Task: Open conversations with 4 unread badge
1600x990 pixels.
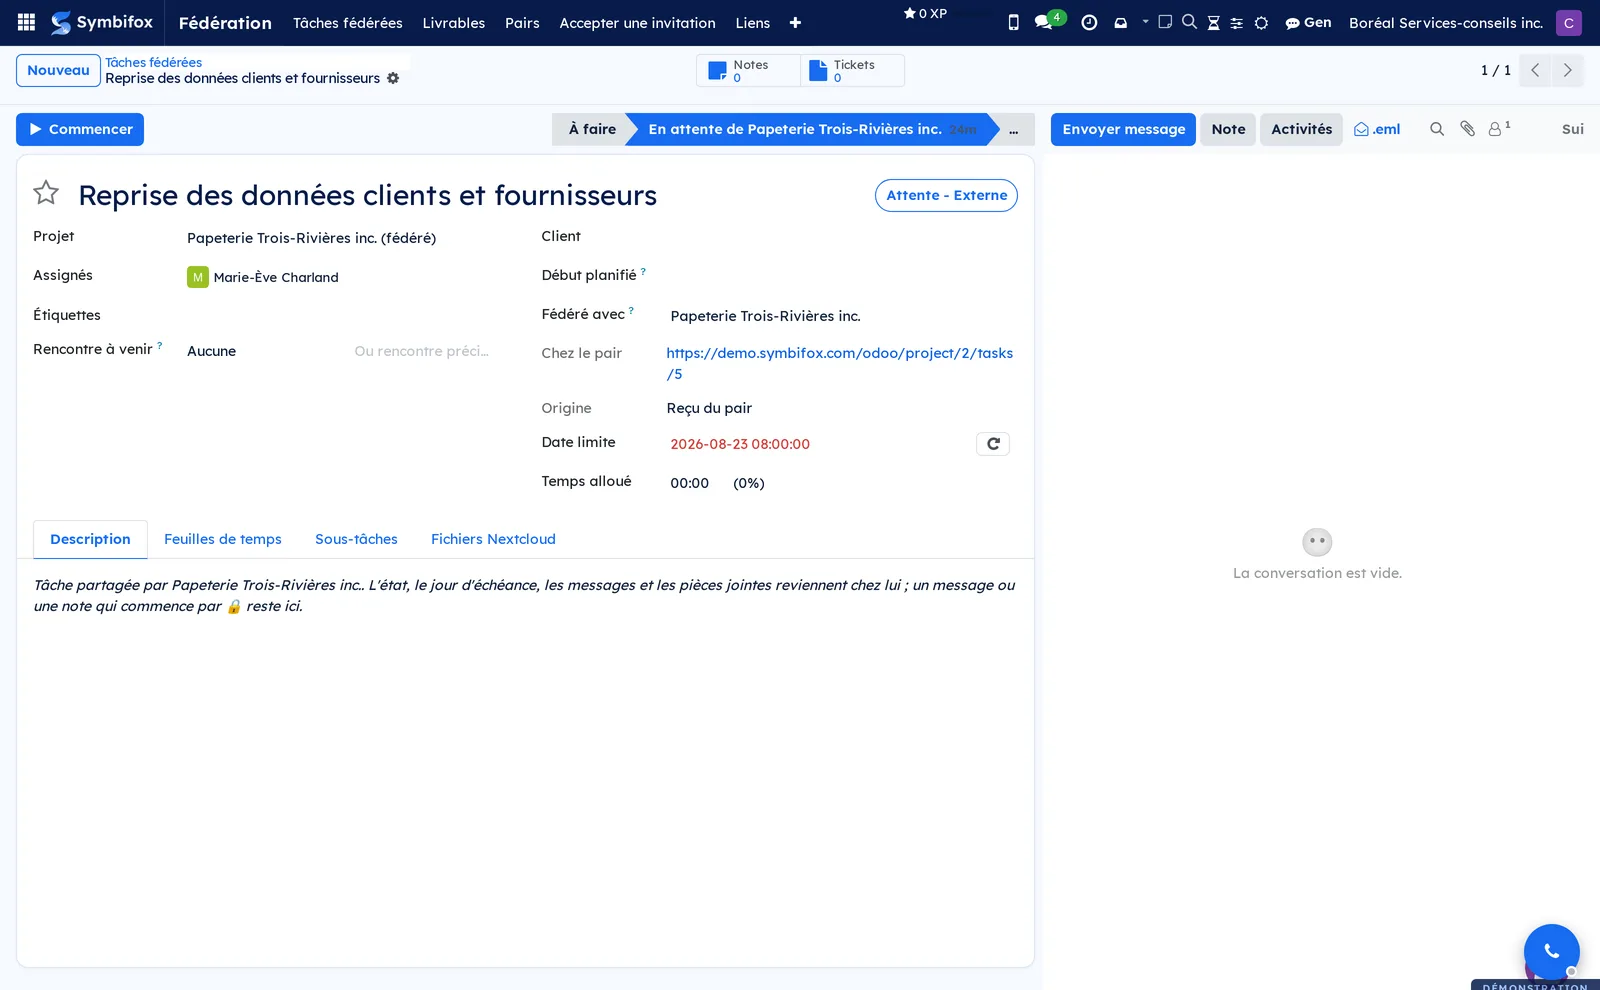Action: (1048, 20)
